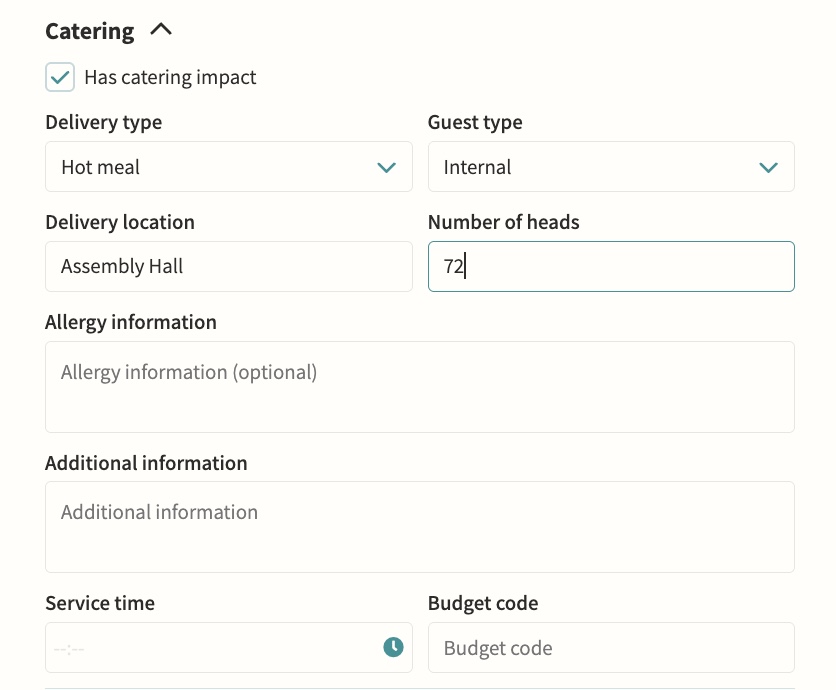Screen dimensions: 836x690
Task: Click the Budget code label
Action: pyautogui.click(x=483, y=603)
